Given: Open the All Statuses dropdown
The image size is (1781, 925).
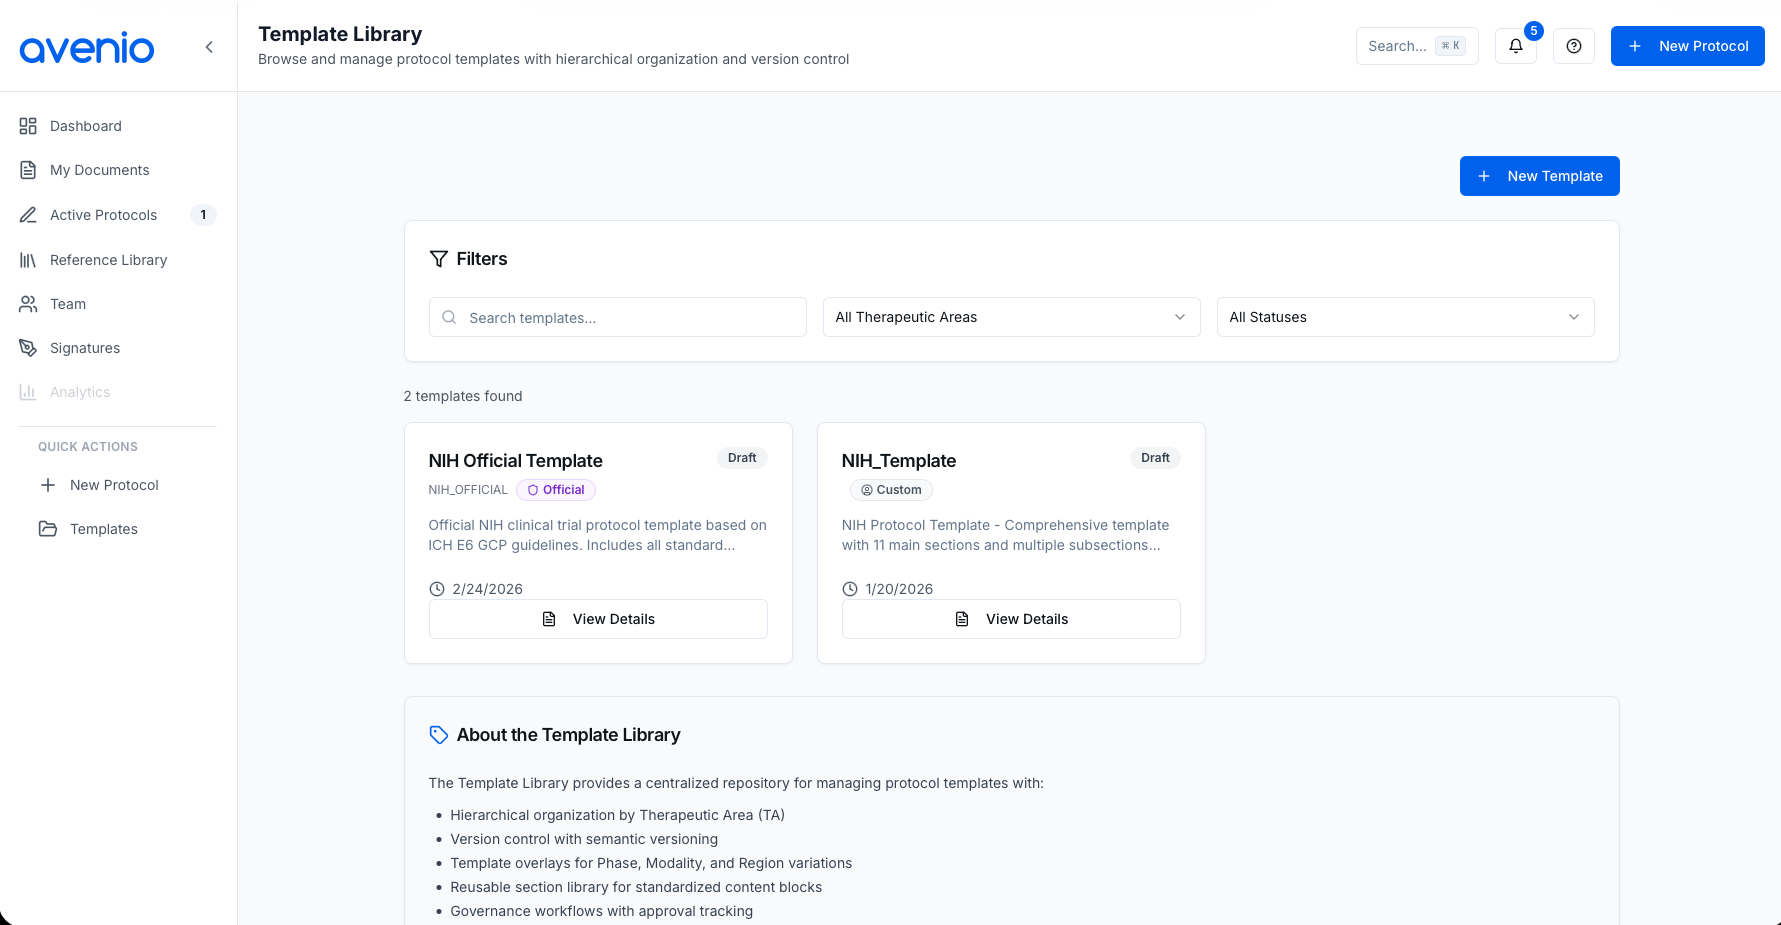Looking at the screenshot, I should point(1405,317).
